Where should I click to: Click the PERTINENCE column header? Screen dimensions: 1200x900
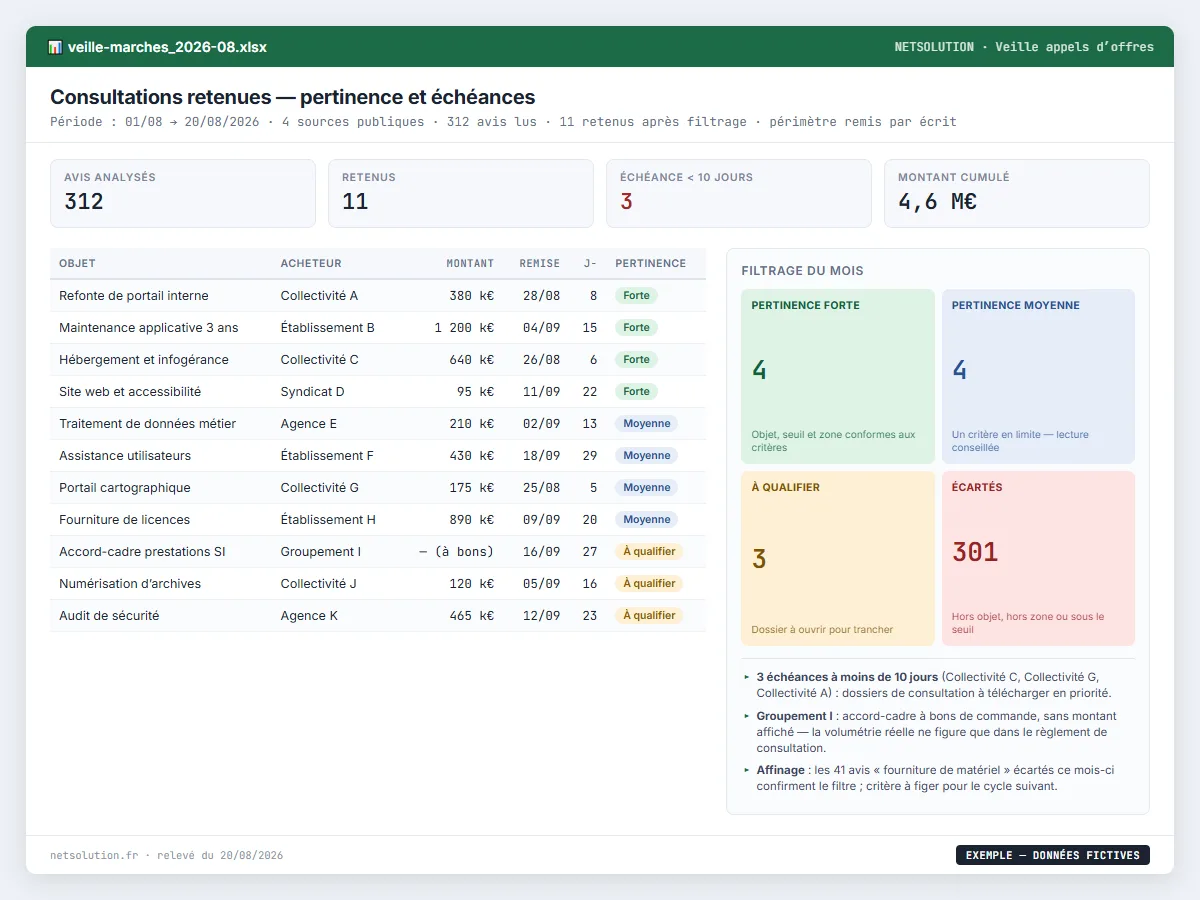(650, 264)
